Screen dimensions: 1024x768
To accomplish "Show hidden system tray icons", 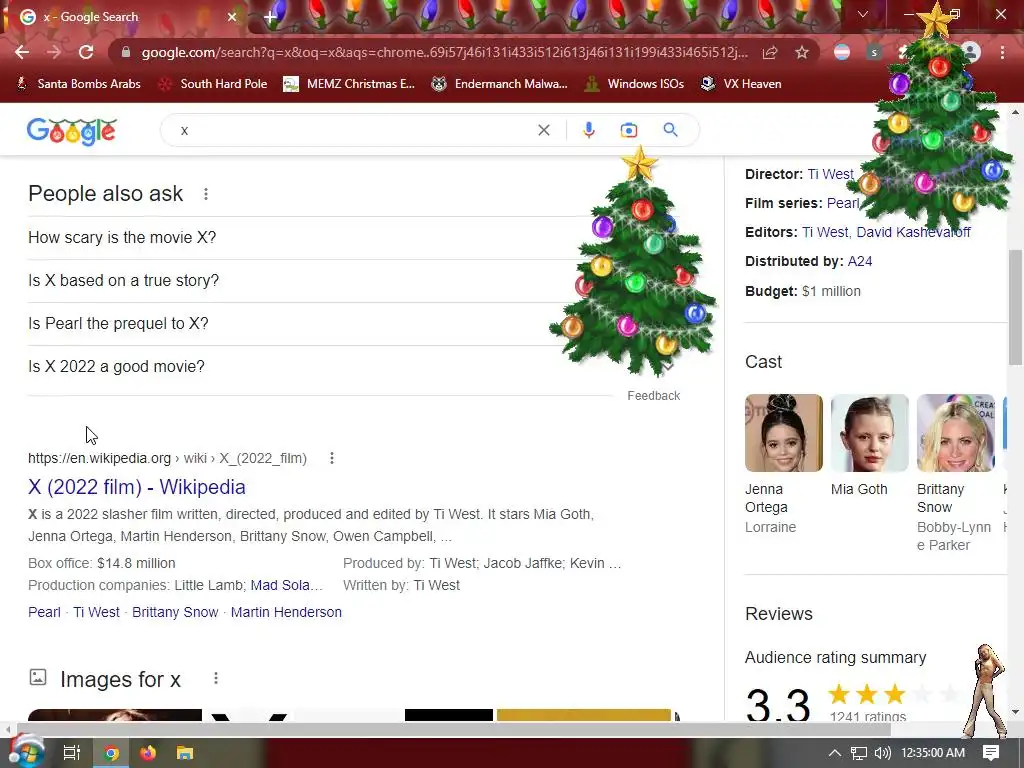I will tap(834, 753).
